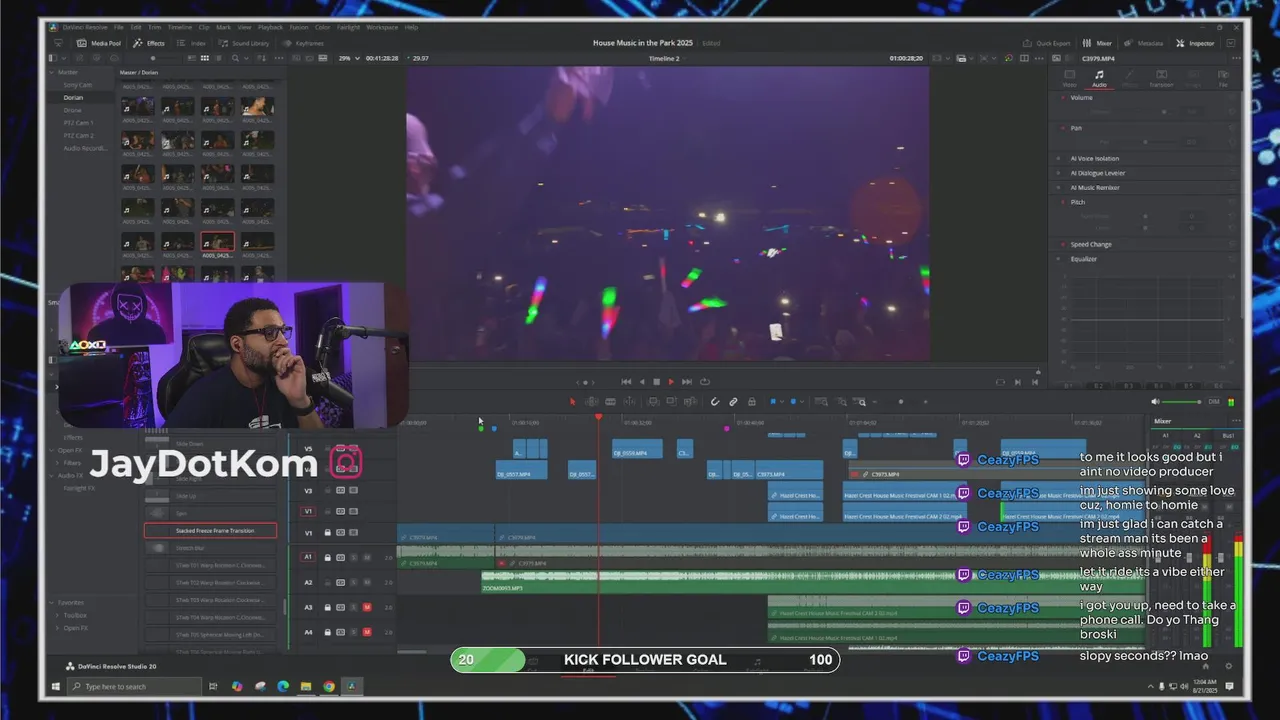Open the Windows Start menu

click(56, 687)
